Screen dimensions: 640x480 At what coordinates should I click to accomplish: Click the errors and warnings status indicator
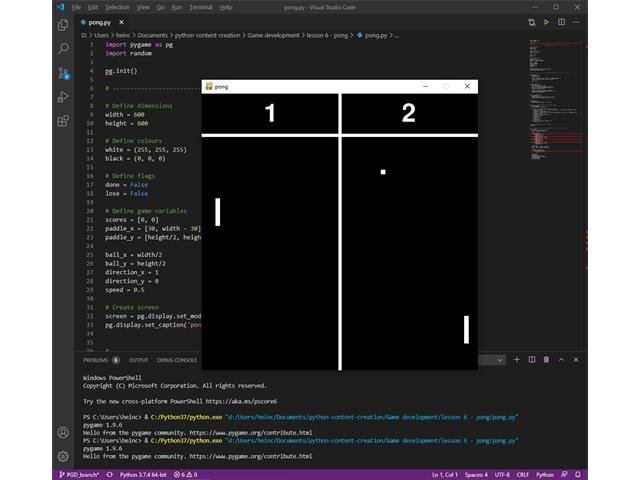coord(185,474)
